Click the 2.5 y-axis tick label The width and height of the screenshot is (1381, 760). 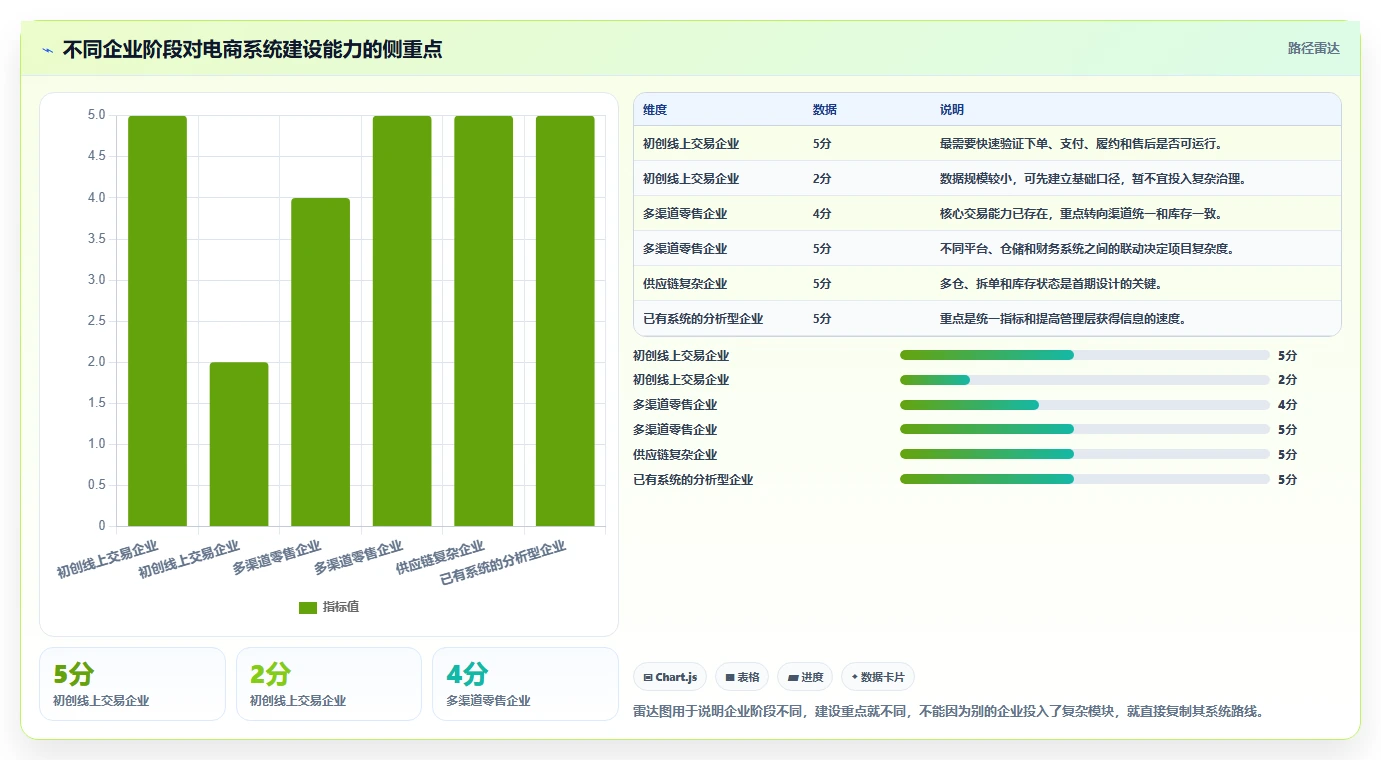tap(96, 321)
